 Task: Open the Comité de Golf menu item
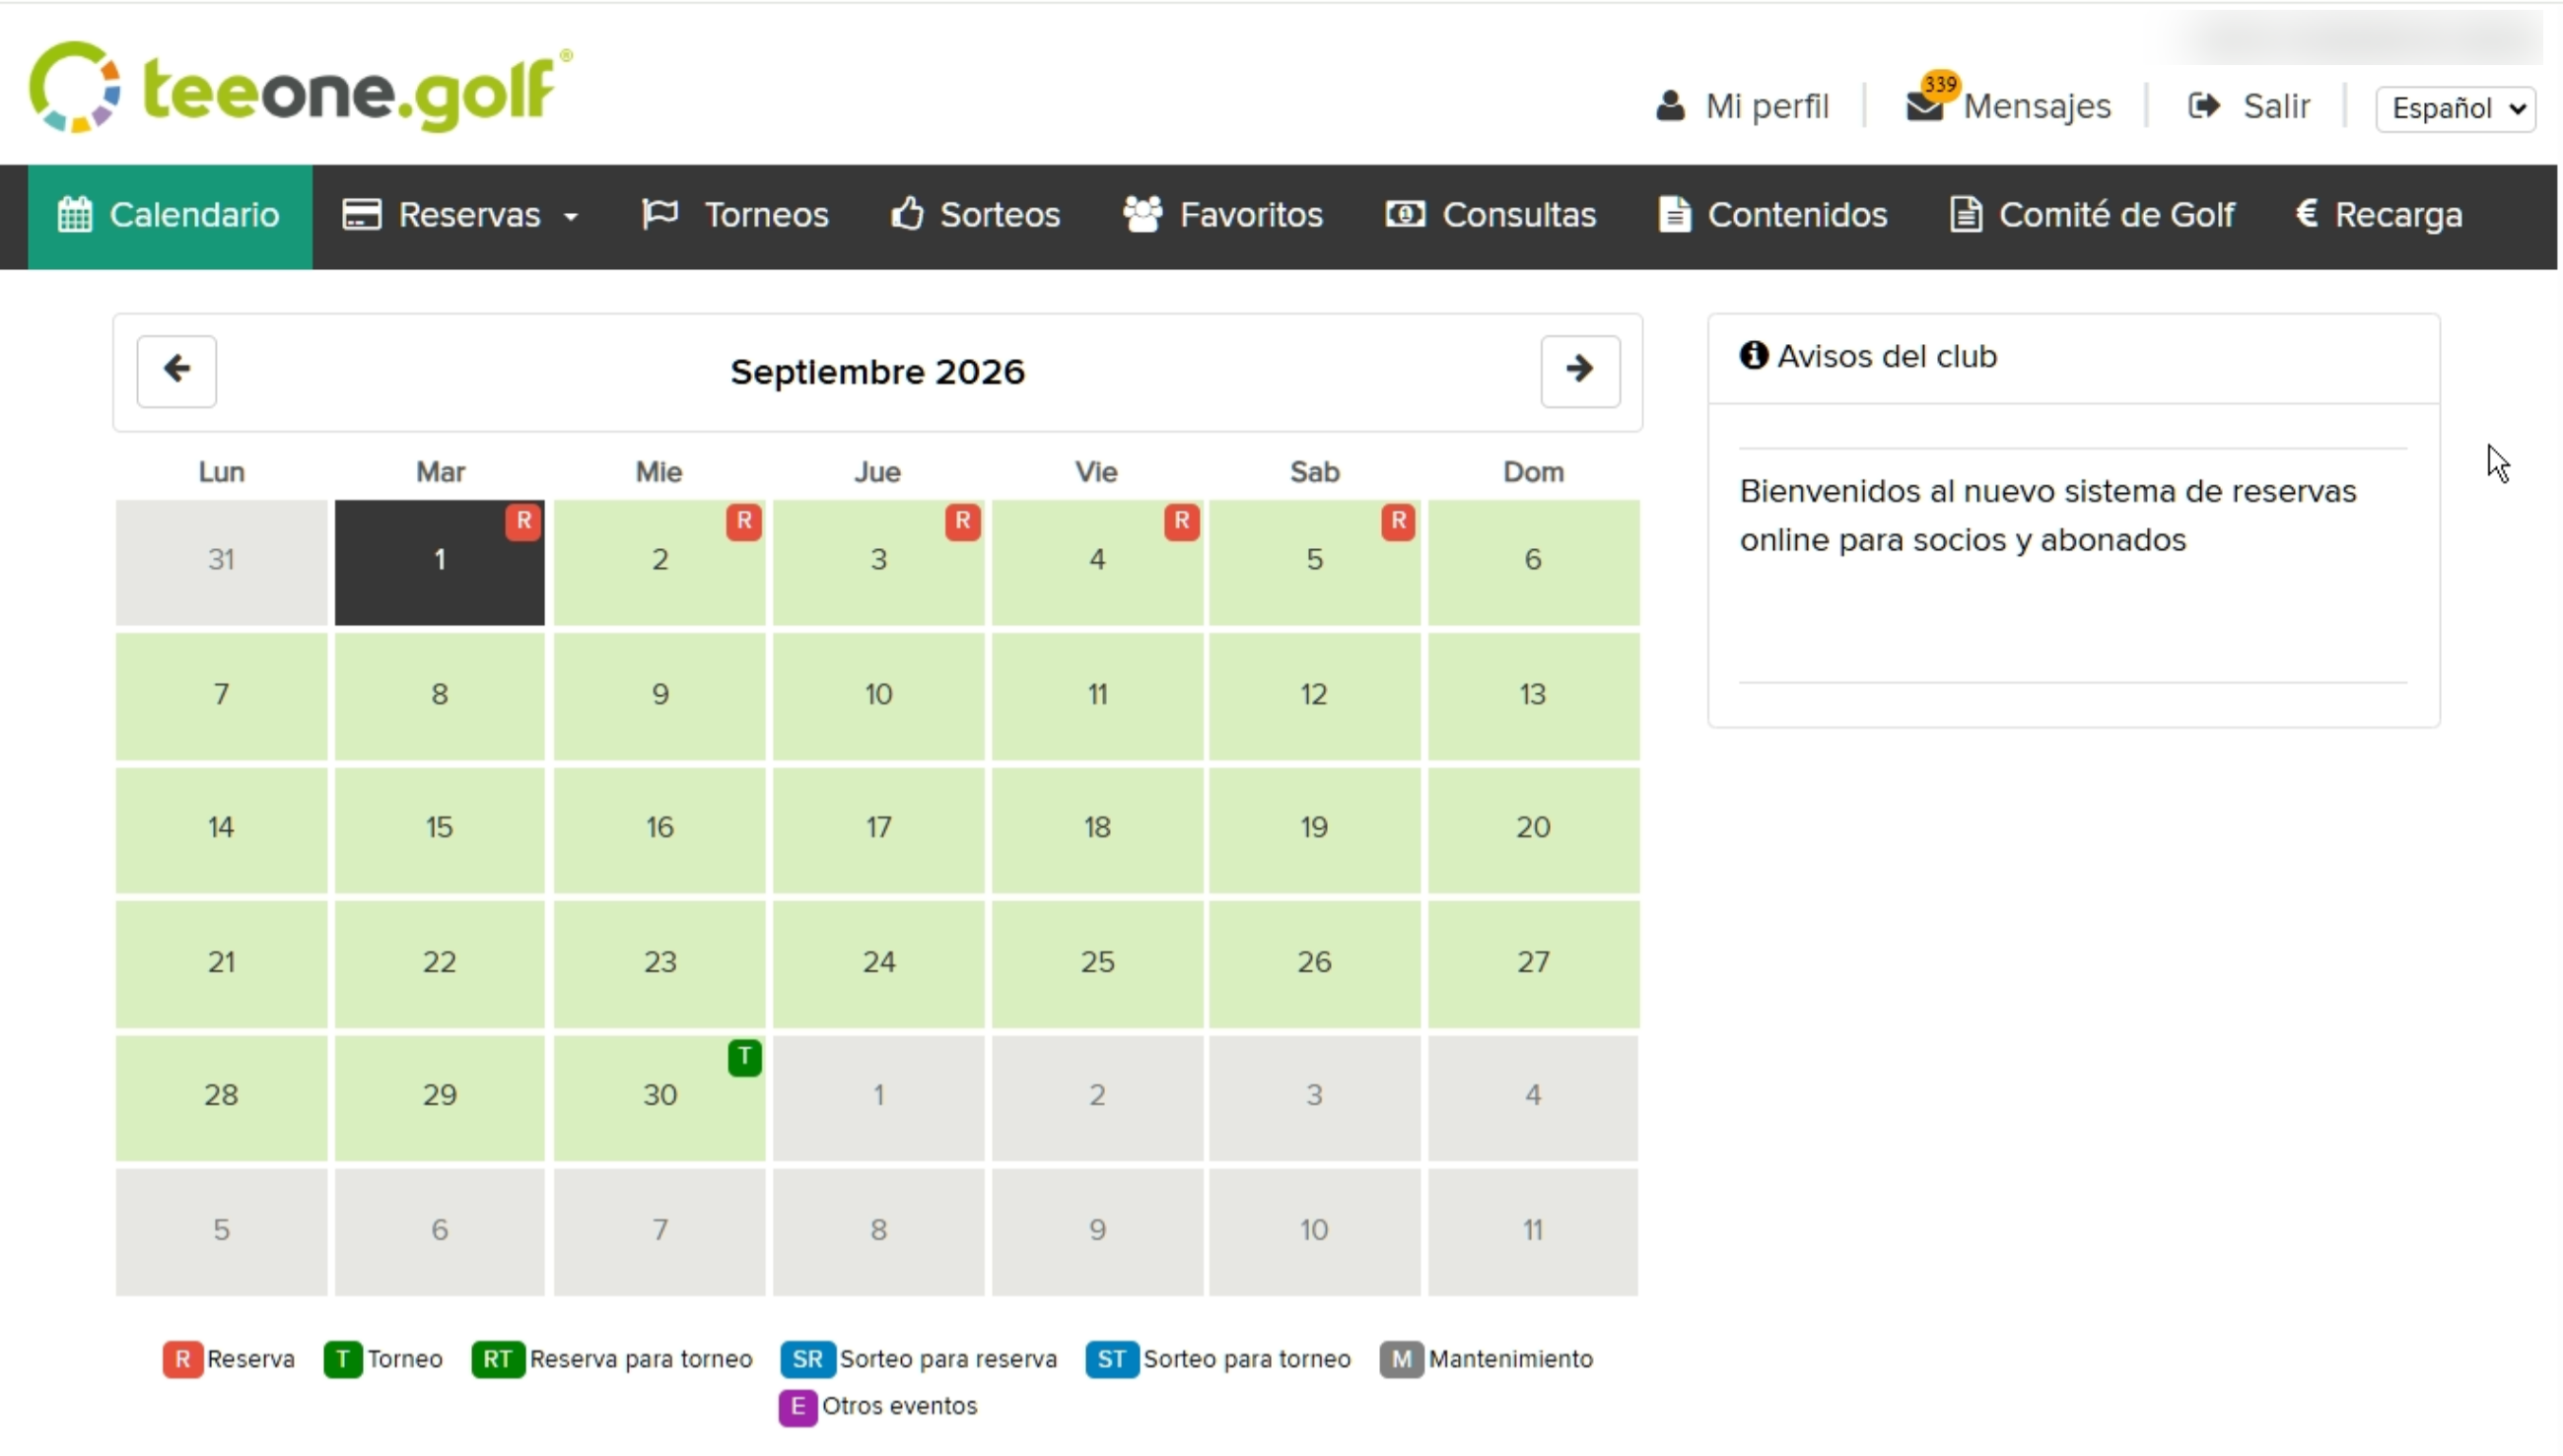pos(2091,215)
